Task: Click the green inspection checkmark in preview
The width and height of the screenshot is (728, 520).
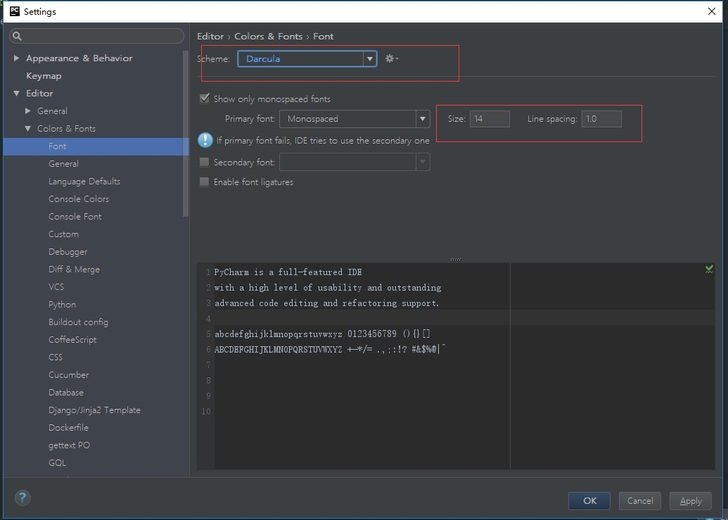Action: click(x=709, y=269)
